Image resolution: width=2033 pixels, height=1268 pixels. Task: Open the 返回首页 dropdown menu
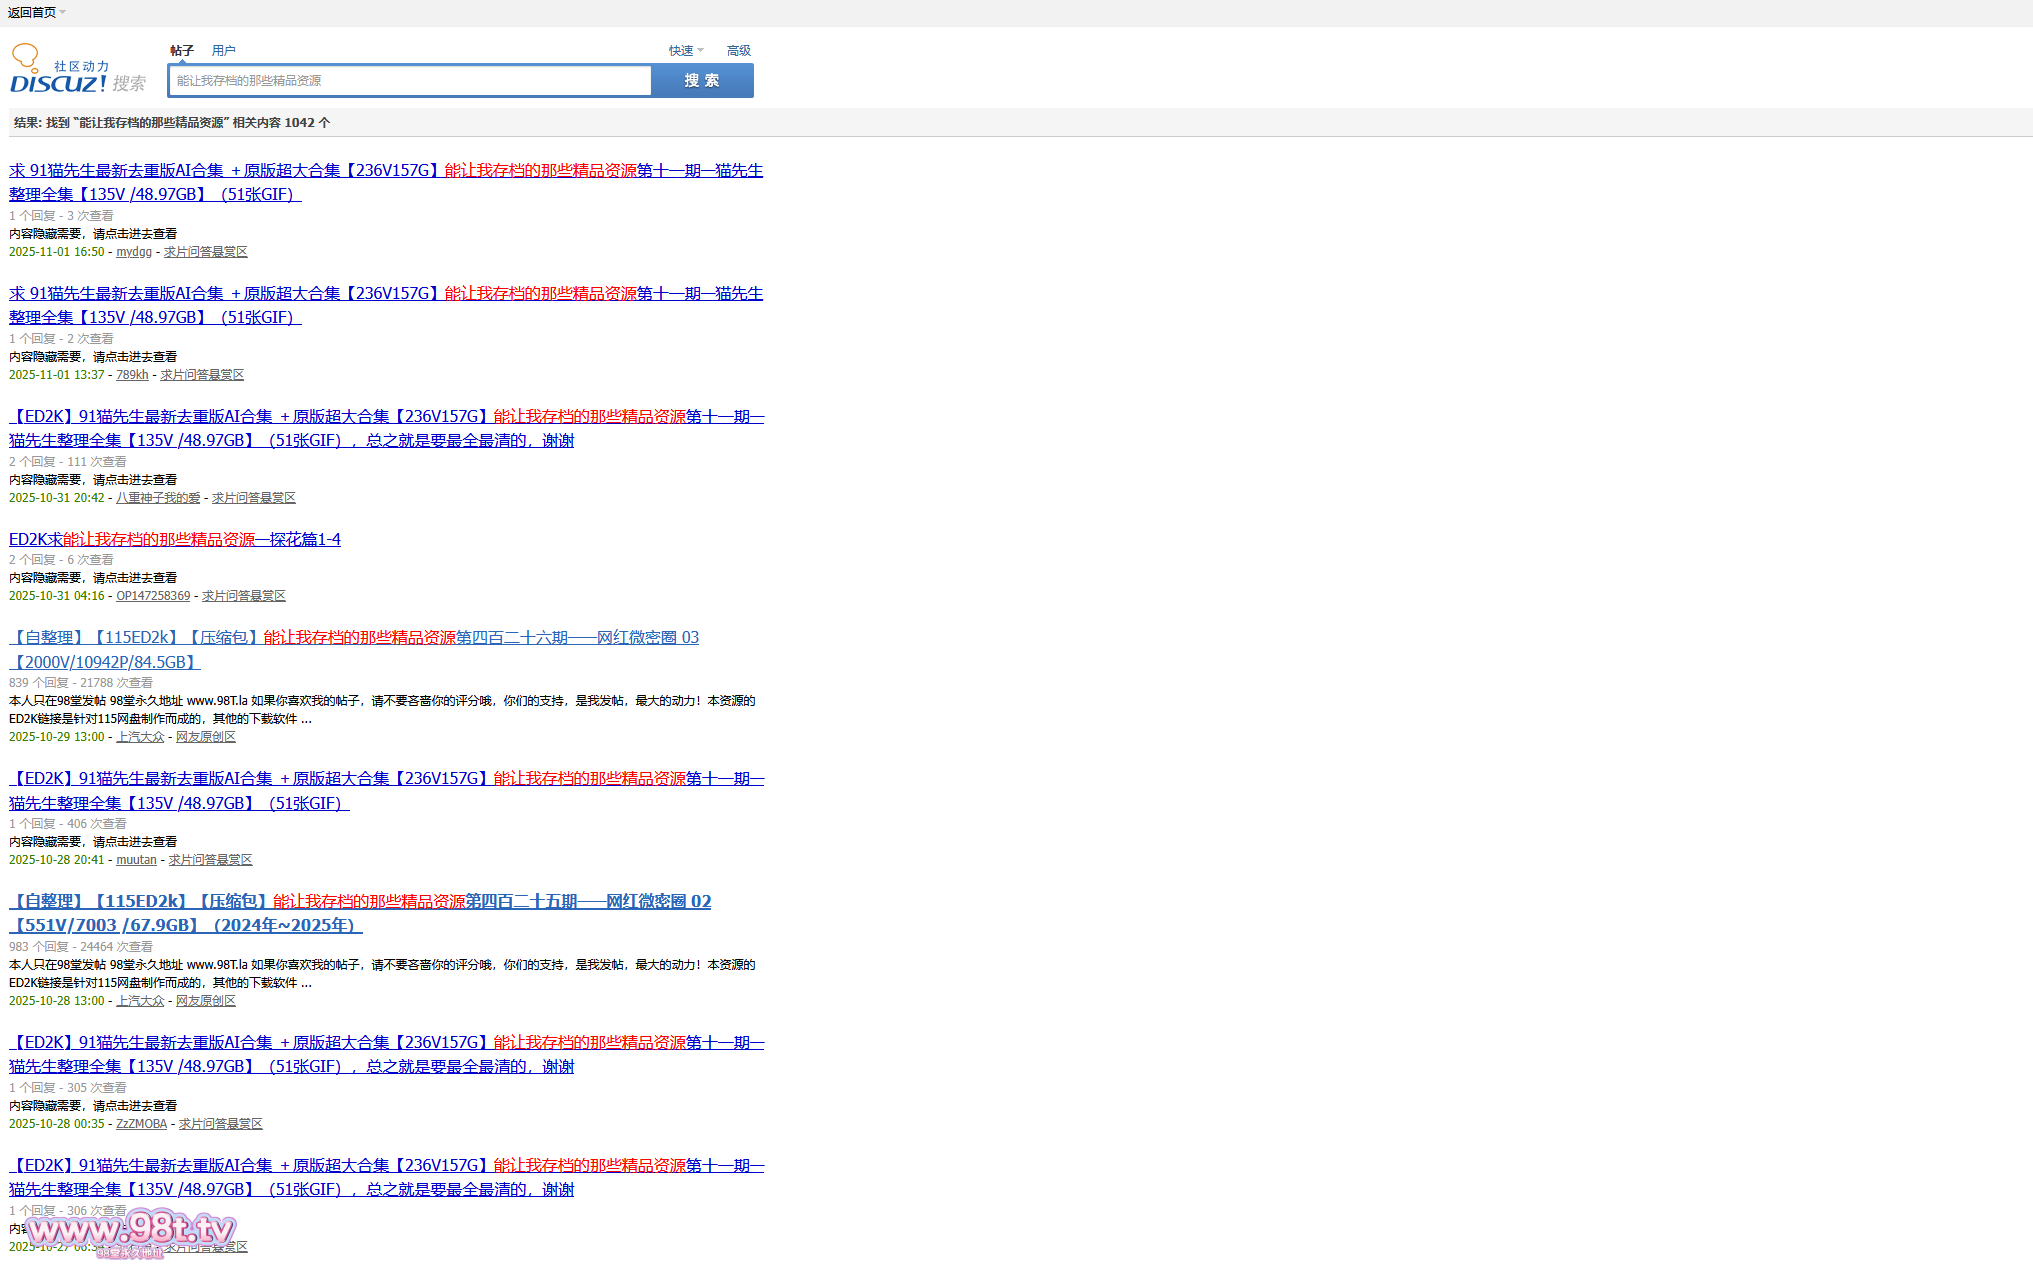pos(37,13)
